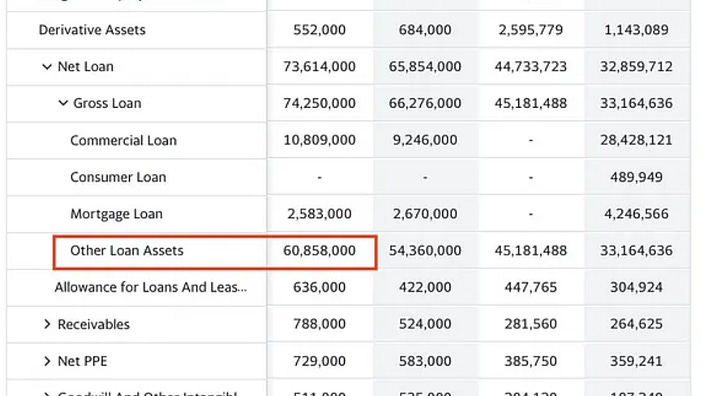704x396 pixels.
Task: Click the Net Loan label
Action: pos(85,66)
